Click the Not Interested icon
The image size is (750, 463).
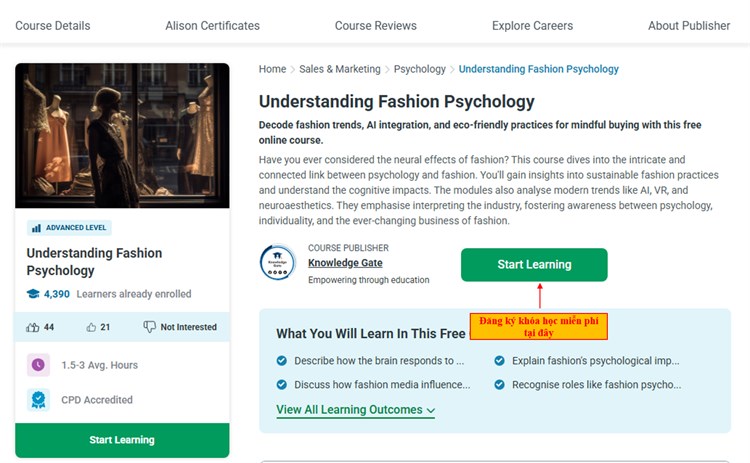coord(150,327)
